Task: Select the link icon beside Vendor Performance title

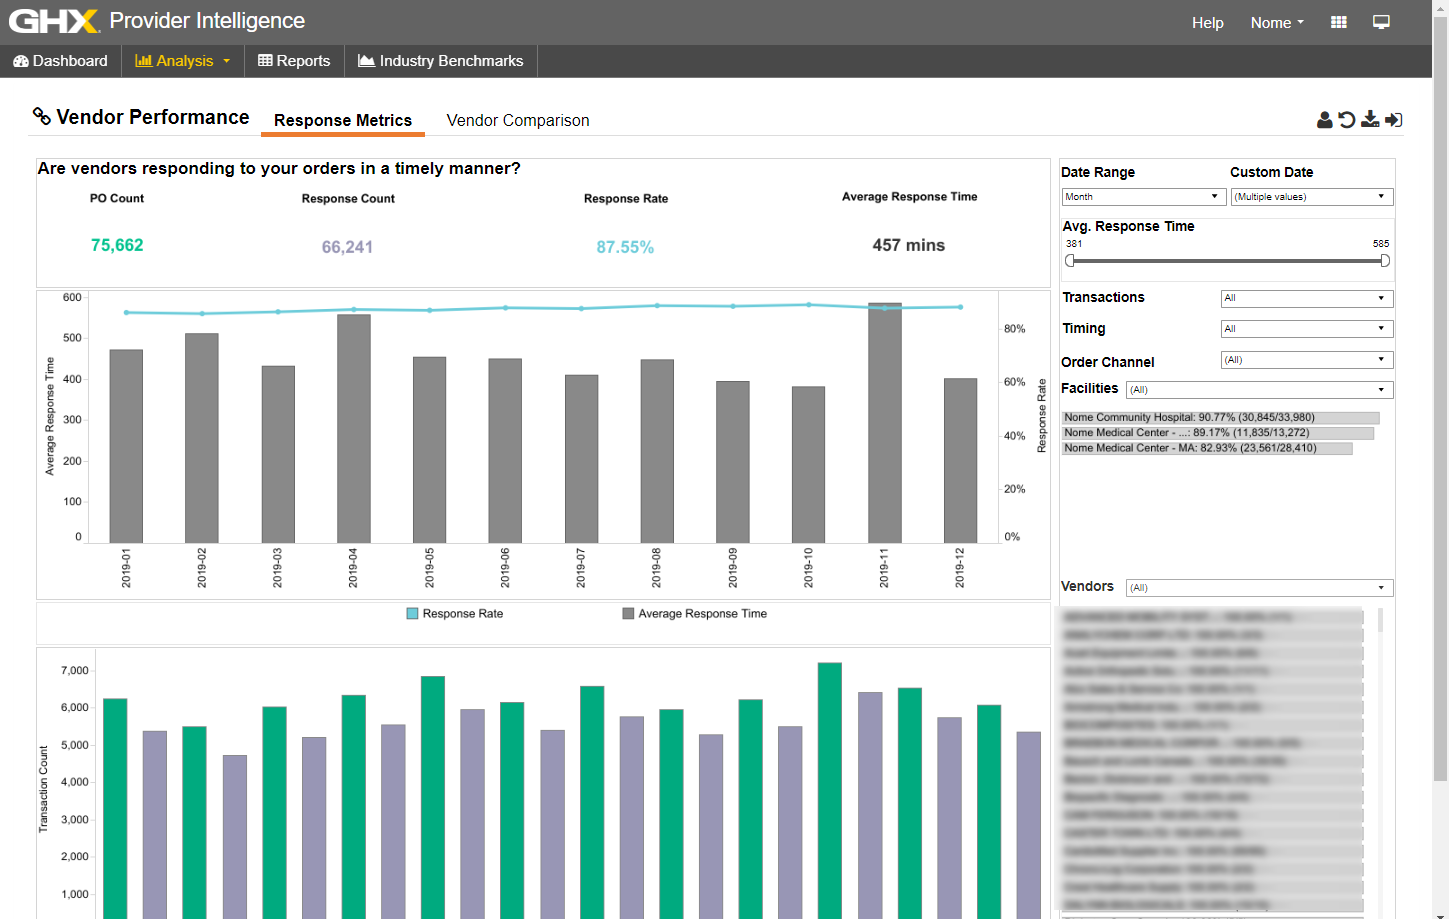Action: coord(42,117)
